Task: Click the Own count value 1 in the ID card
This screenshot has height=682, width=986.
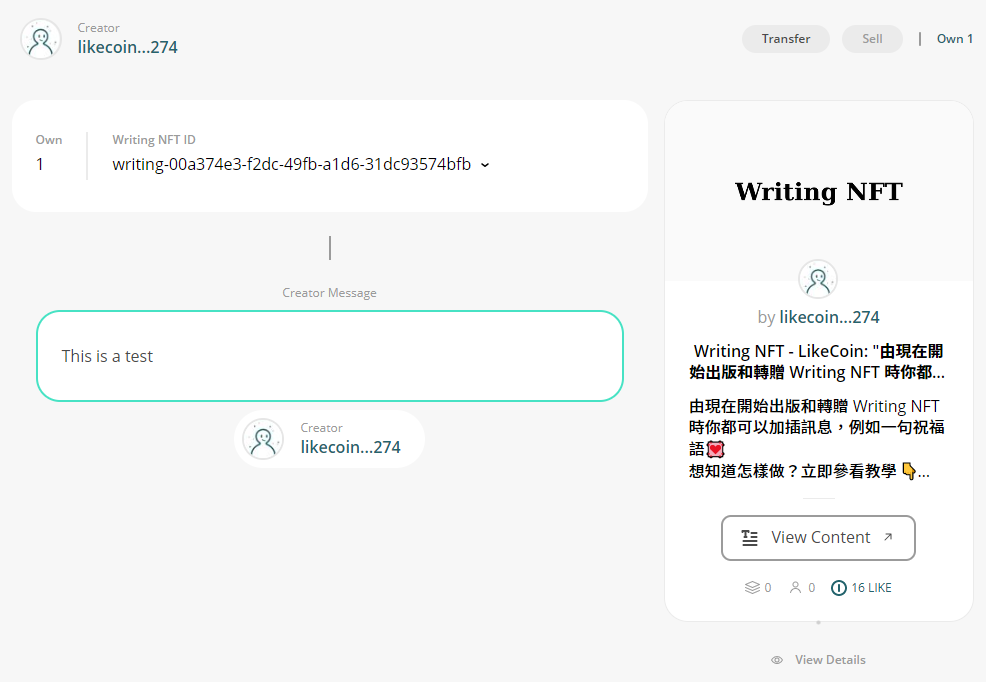Action: (x=40, y=165)
